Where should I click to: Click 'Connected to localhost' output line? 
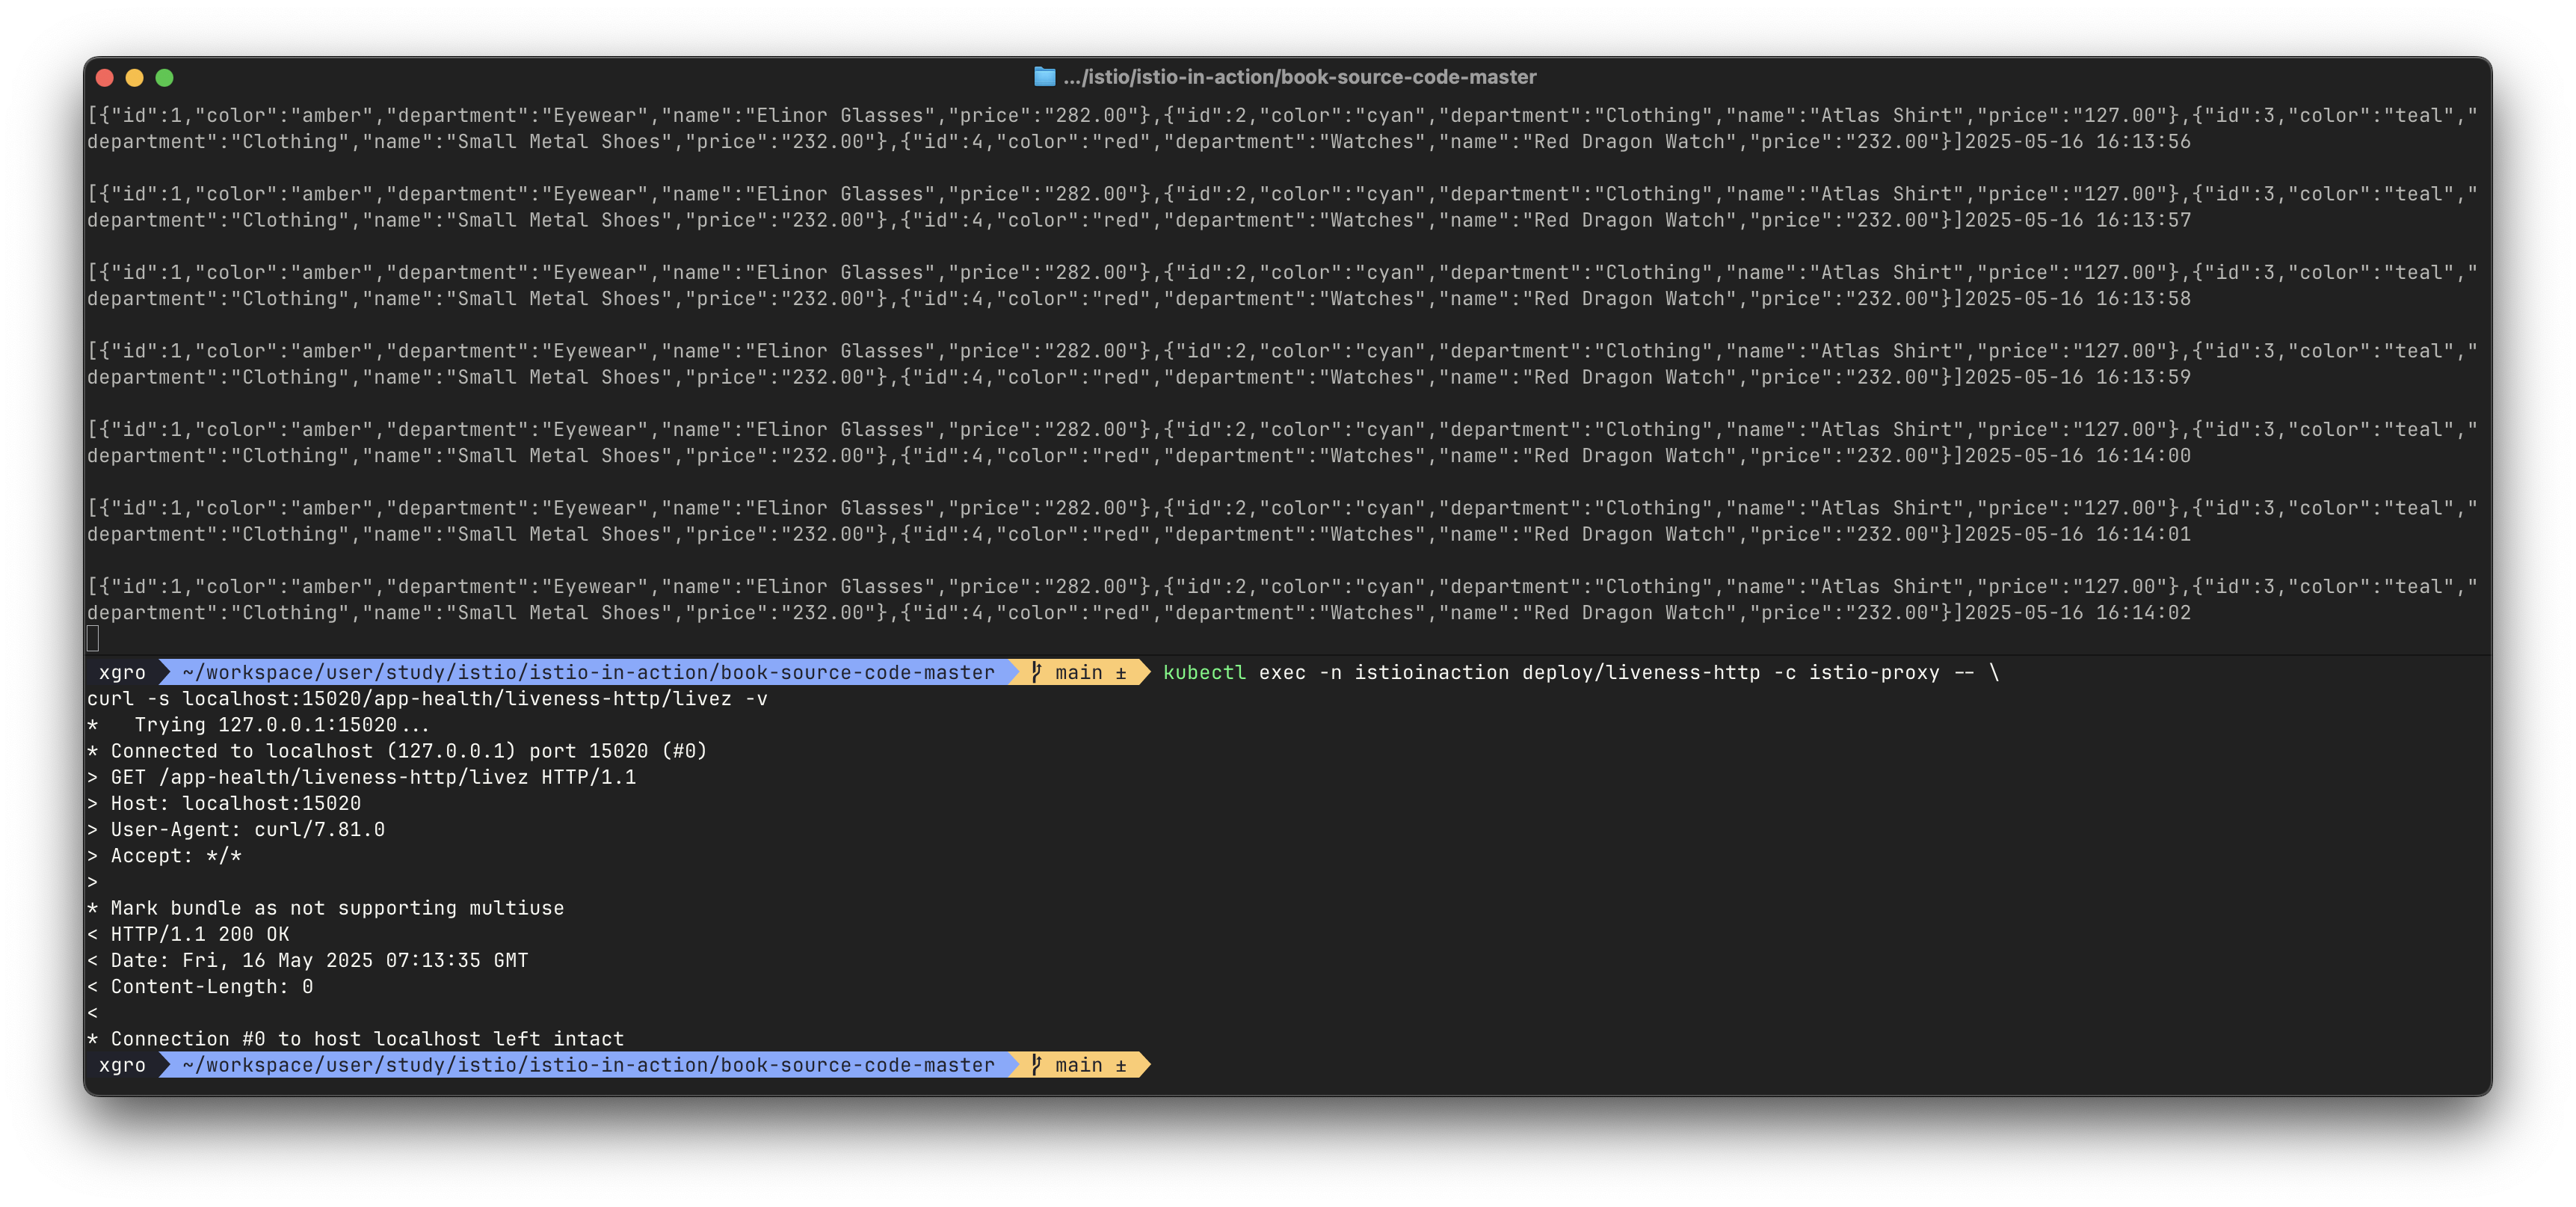[397, 751]
